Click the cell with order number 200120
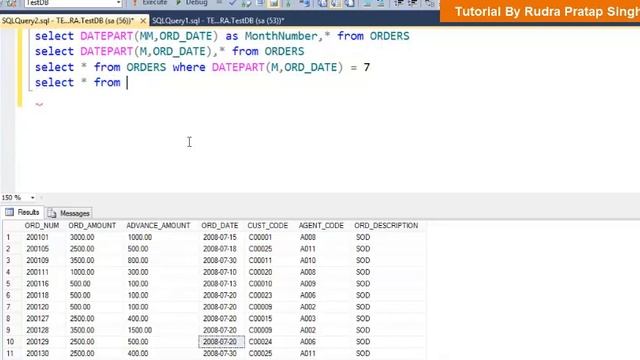 pyautogui.click(x=38, y=307)
